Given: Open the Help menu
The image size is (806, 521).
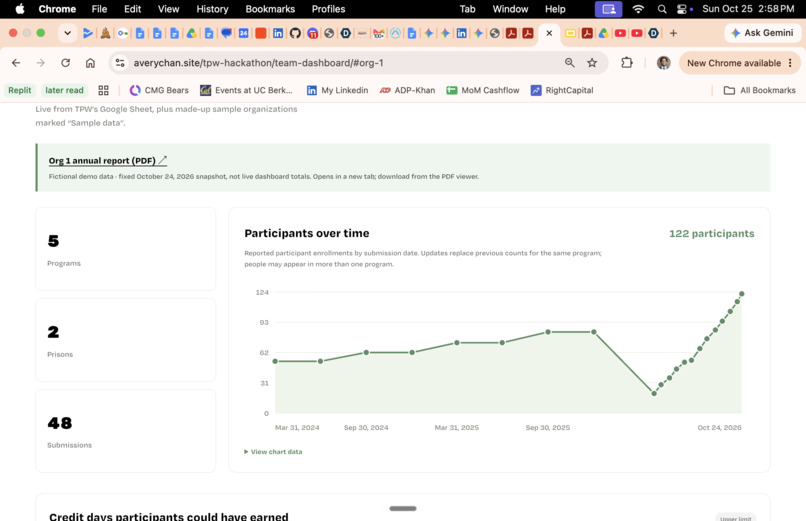Looking at the screenshot, I should [555, 9].
